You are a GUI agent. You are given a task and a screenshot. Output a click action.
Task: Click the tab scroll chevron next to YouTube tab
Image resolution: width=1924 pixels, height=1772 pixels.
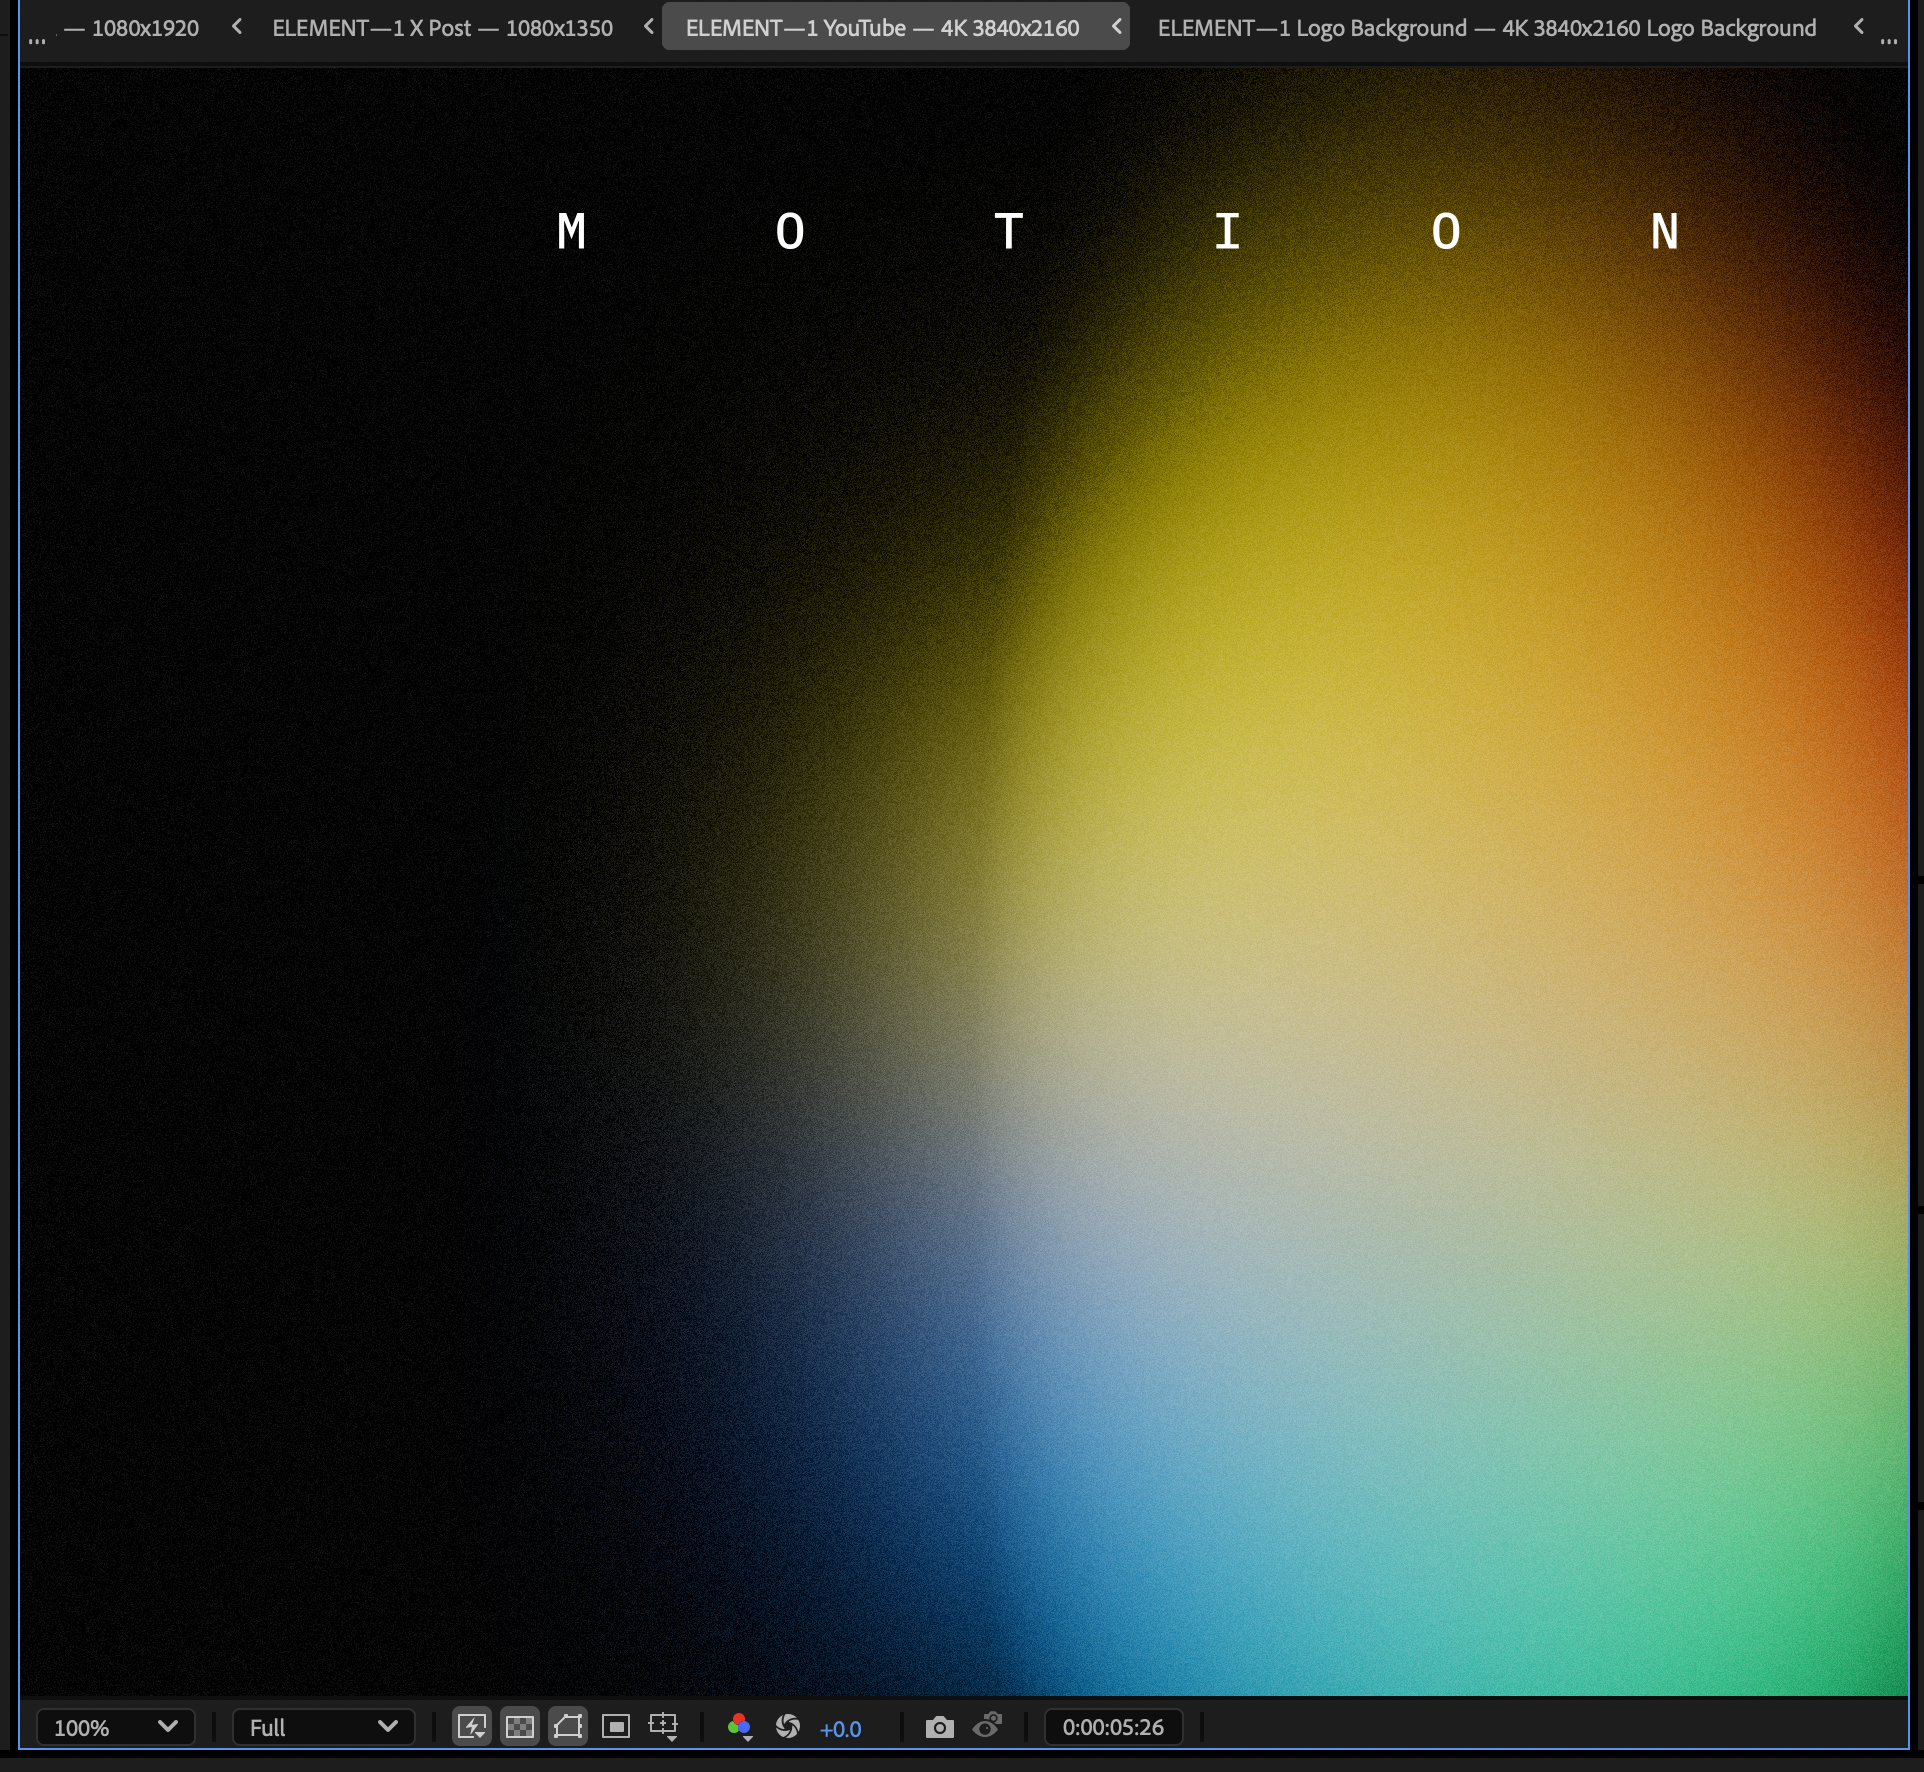[1115, 27]
